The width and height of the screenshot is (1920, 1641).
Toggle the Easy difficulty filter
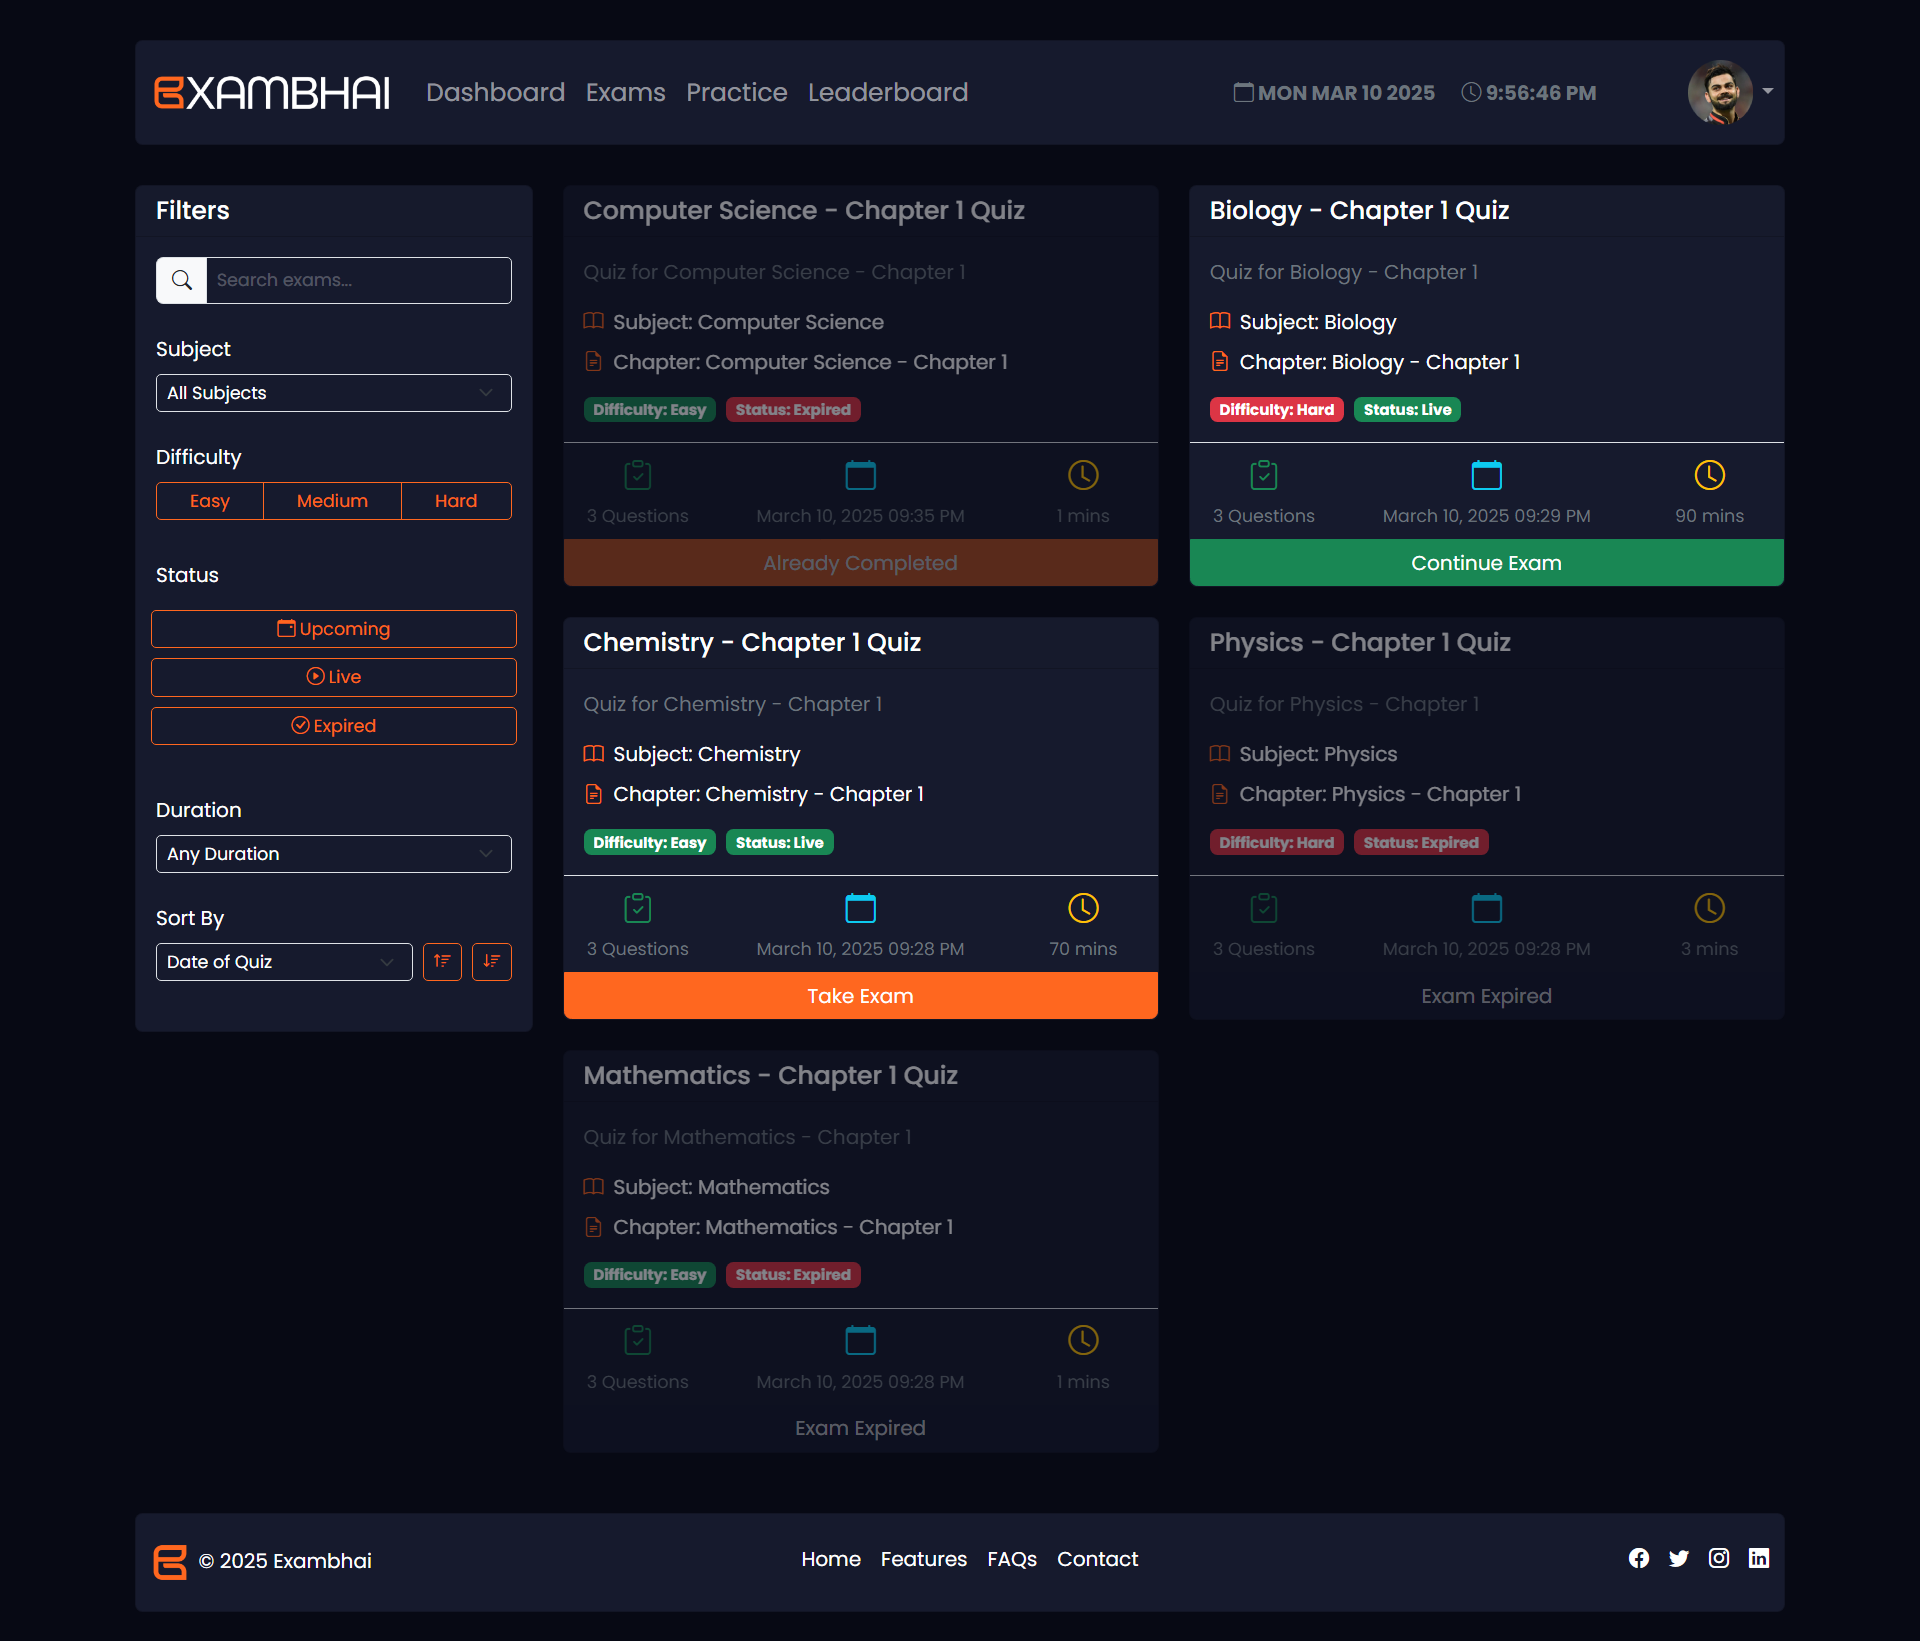pos(210,501)
